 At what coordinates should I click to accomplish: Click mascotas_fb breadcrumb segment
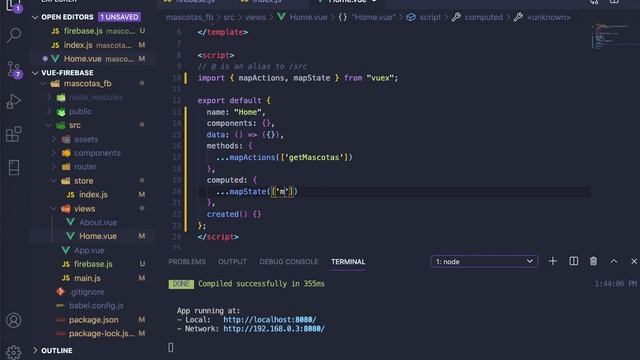[x=189, y=17]
